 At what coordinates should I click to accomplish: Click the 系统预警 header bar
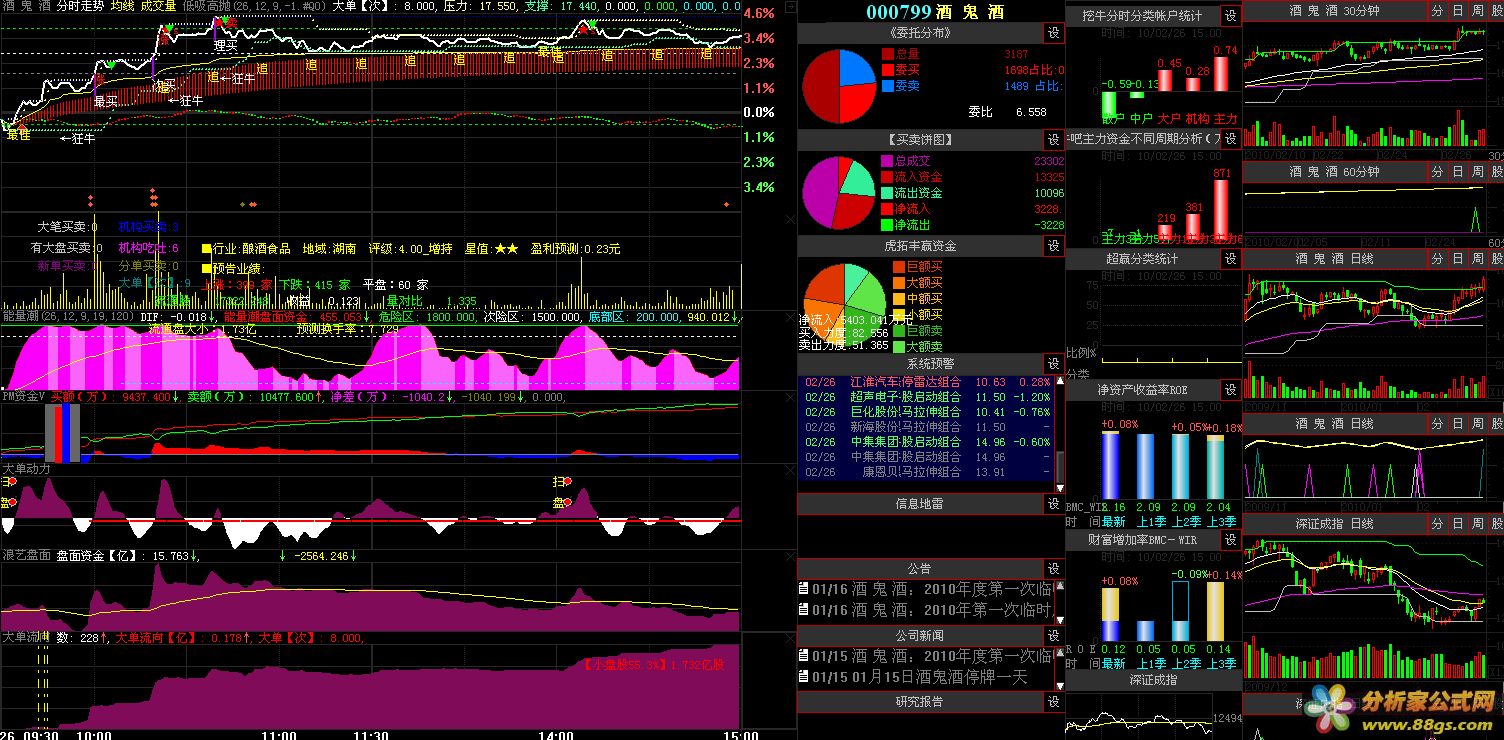pyautogui.click(x=920, y=363)
